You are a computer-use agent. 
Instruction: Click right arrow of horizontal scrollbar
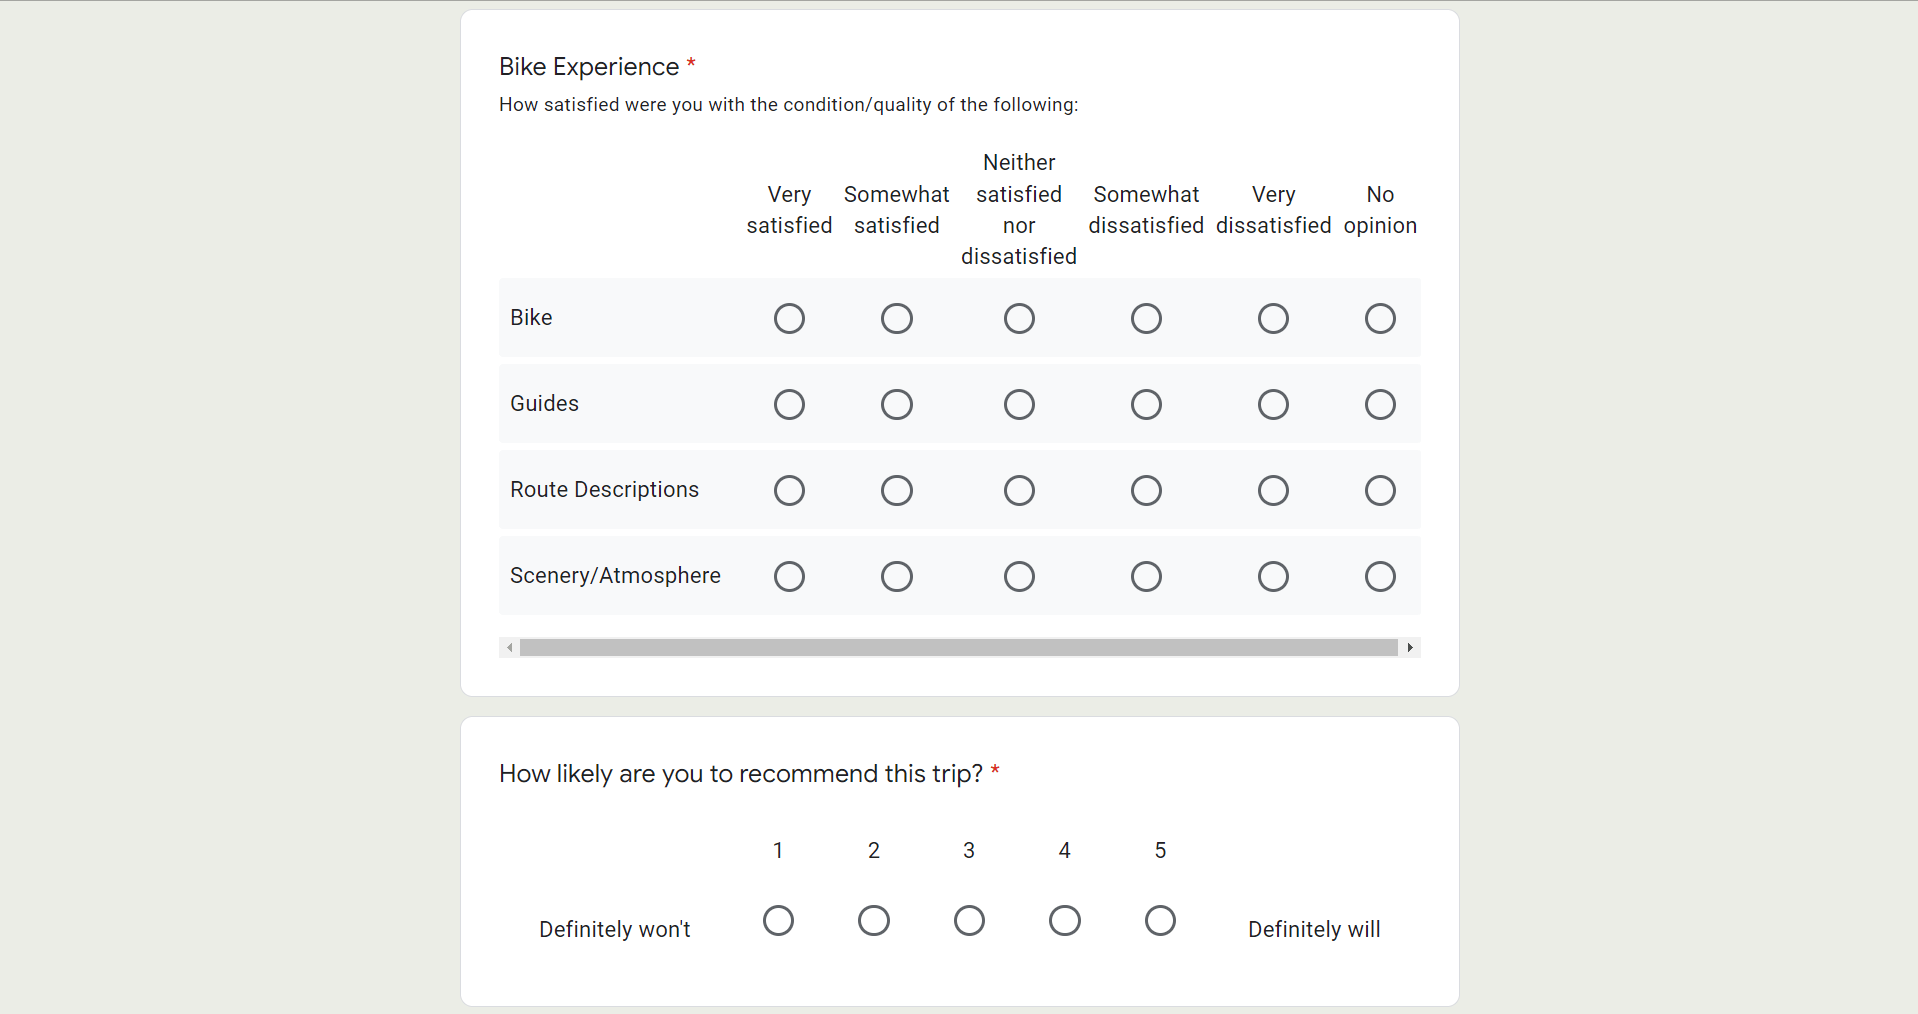point(1410,648)
